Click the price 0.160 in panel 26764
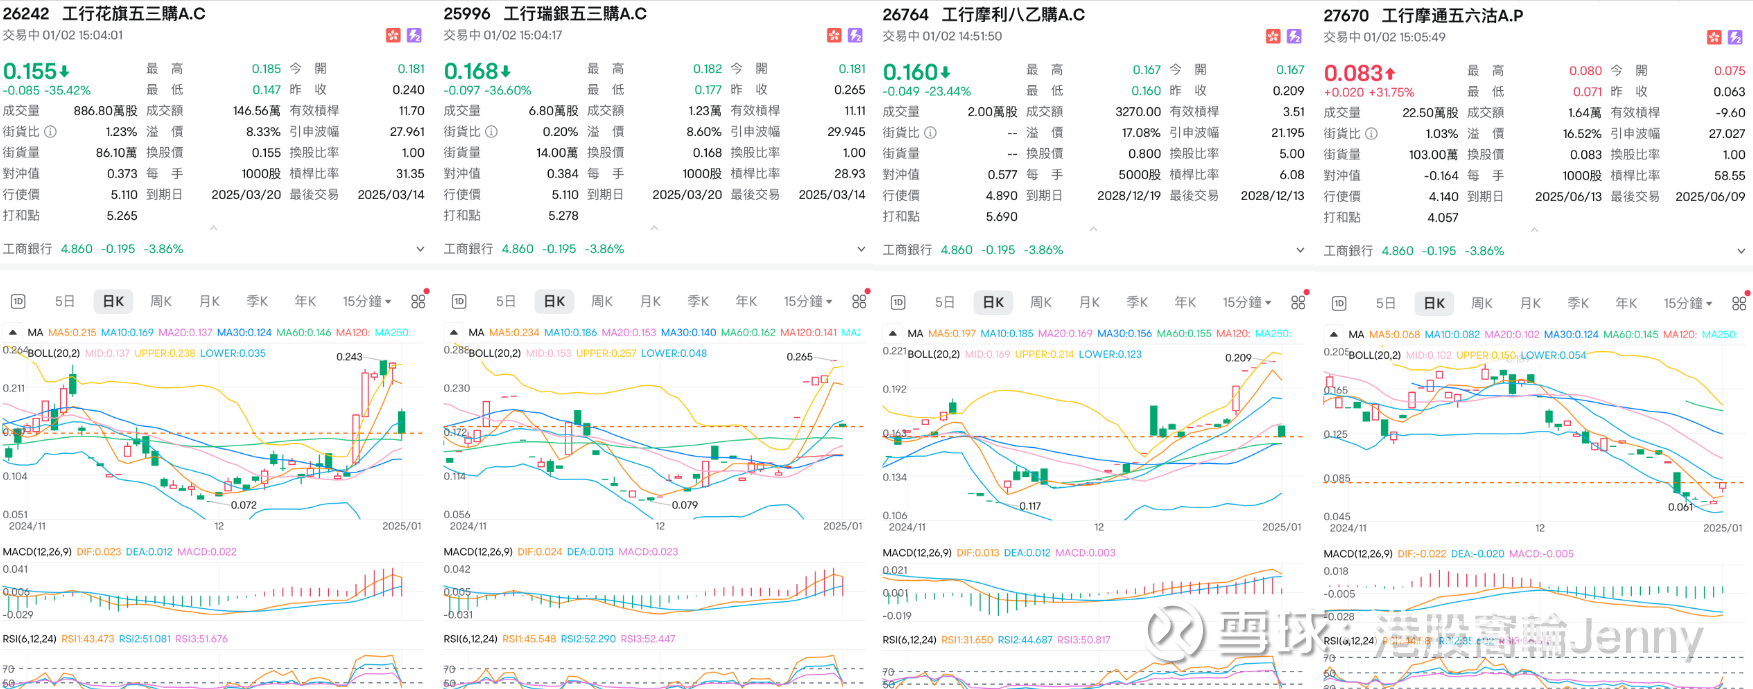The height and width of the screenshot is (689, 1753). [910, 72]
